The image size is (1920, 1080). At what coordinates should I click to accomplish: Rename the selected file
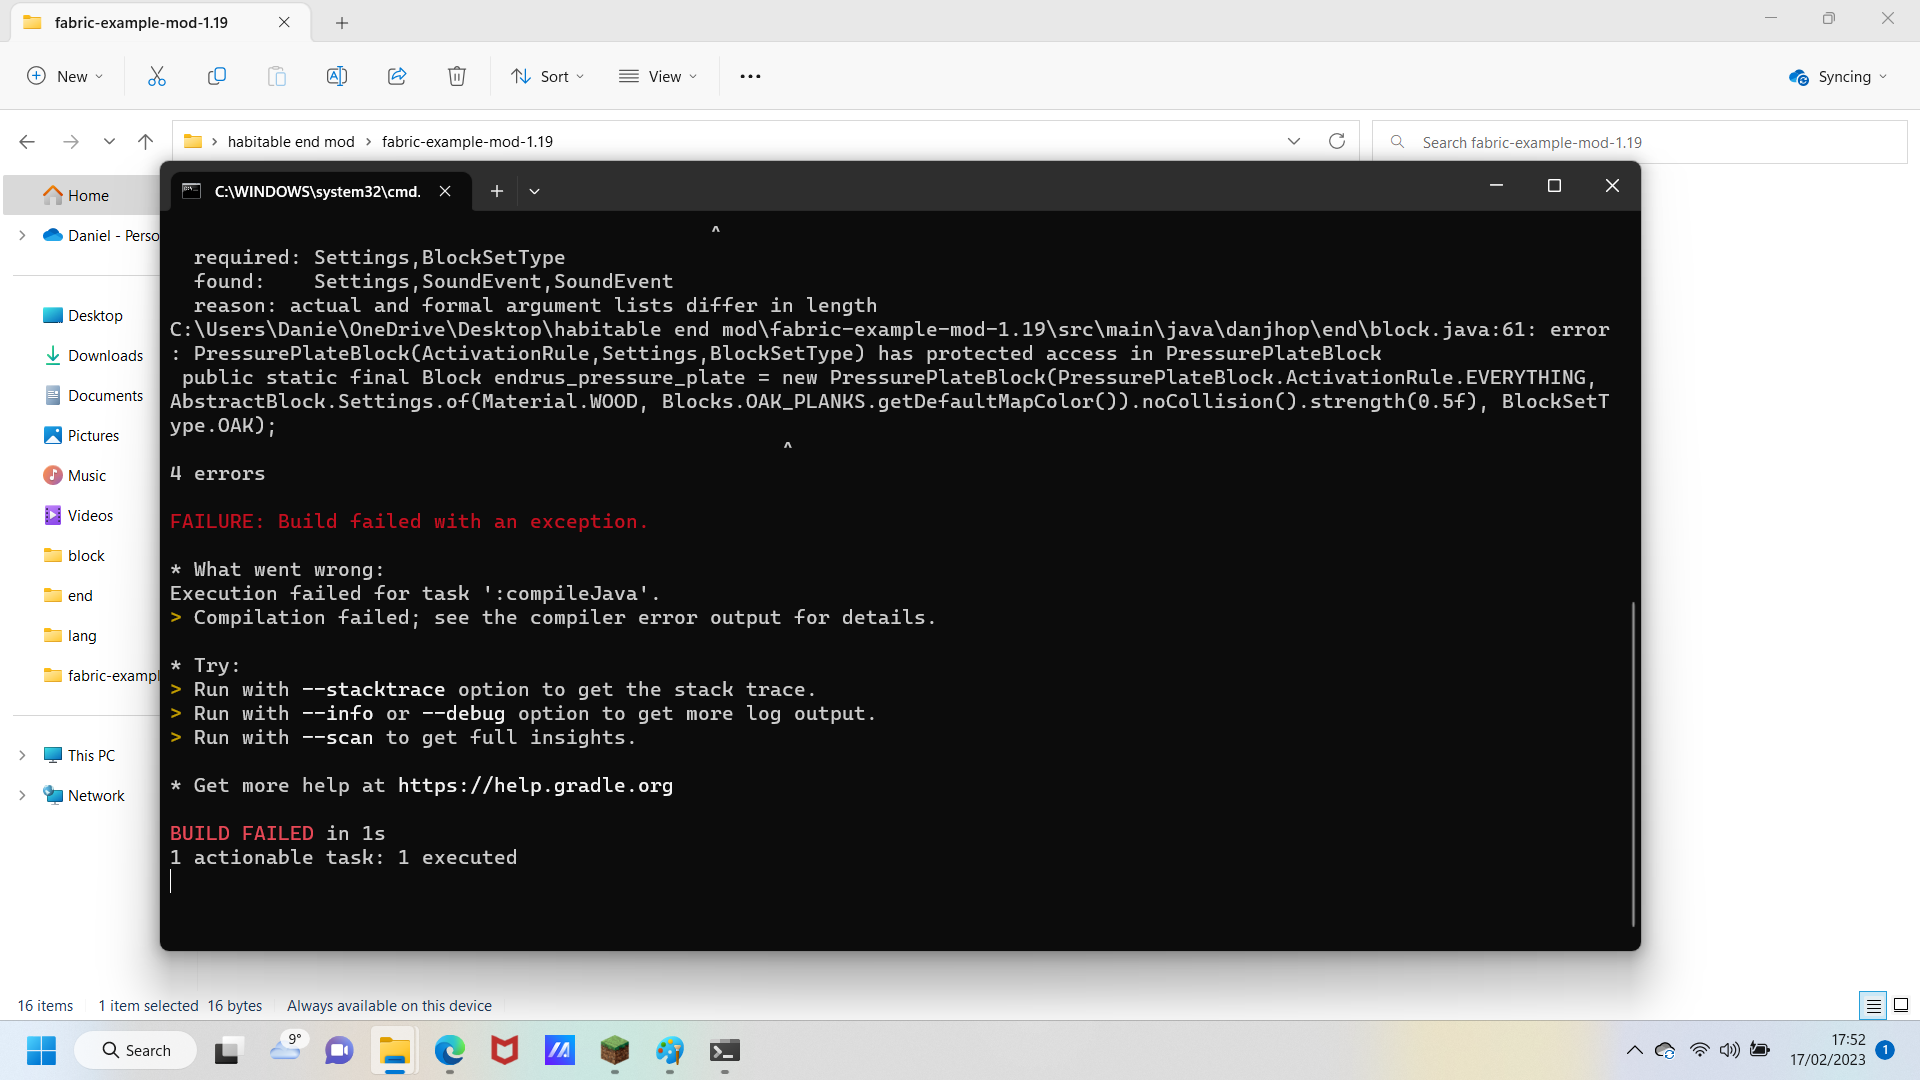[337, 76]
